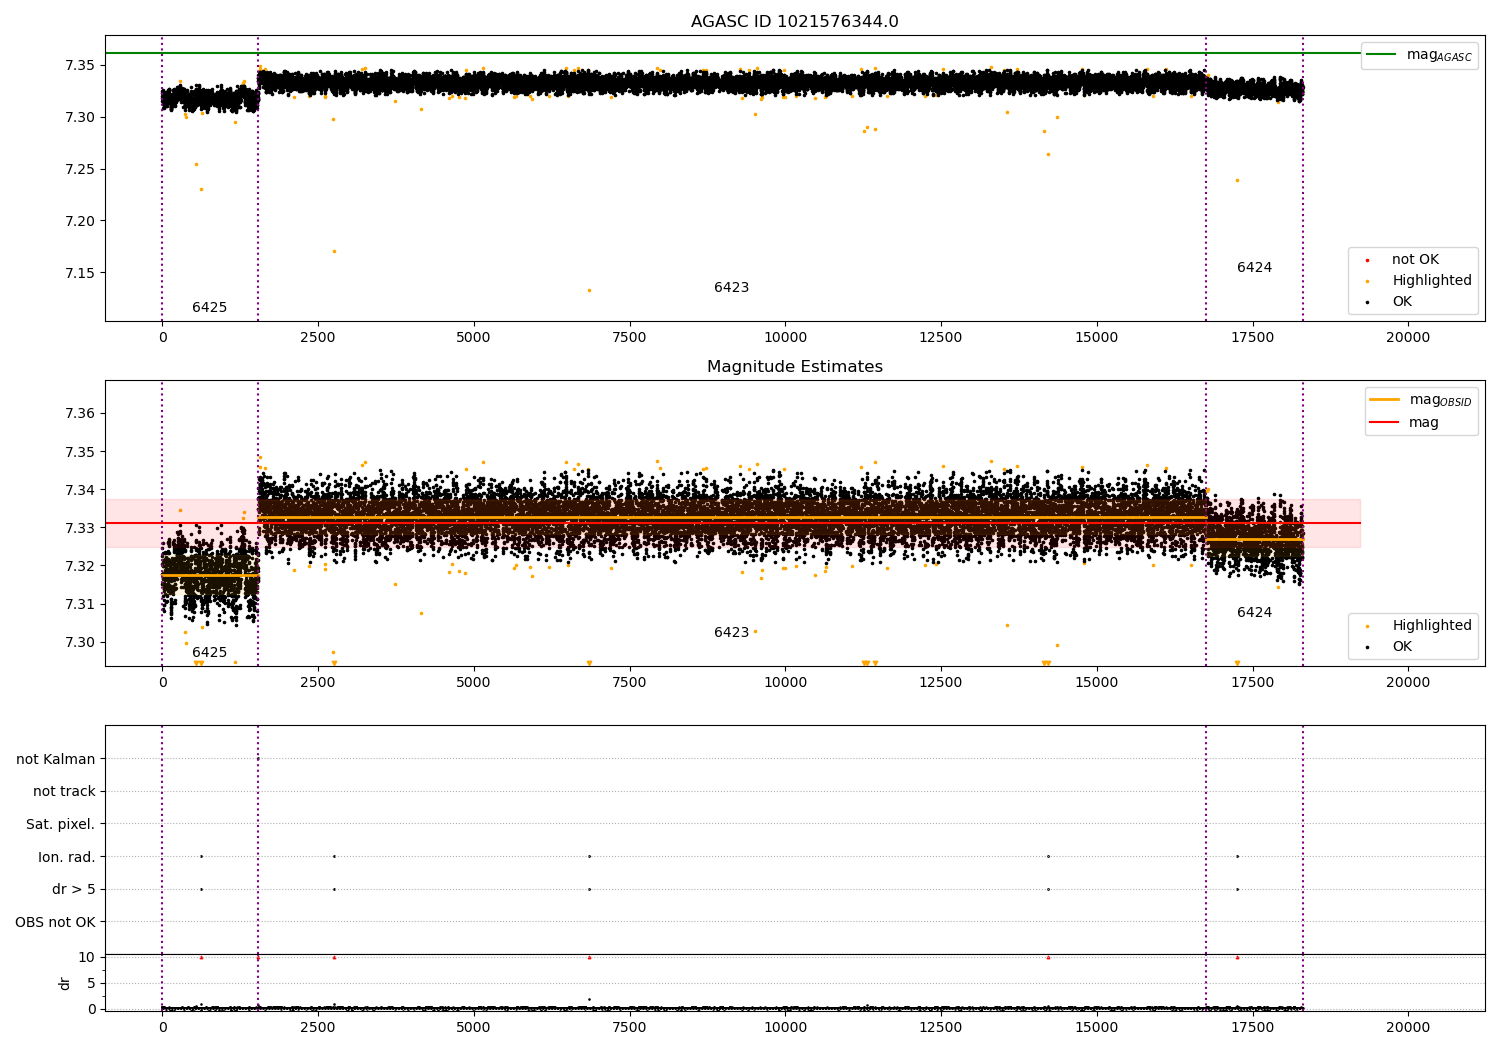The image size is (1500, 1050).
Task: Select the 'not track' row label
Action: [x=64, y=792]
